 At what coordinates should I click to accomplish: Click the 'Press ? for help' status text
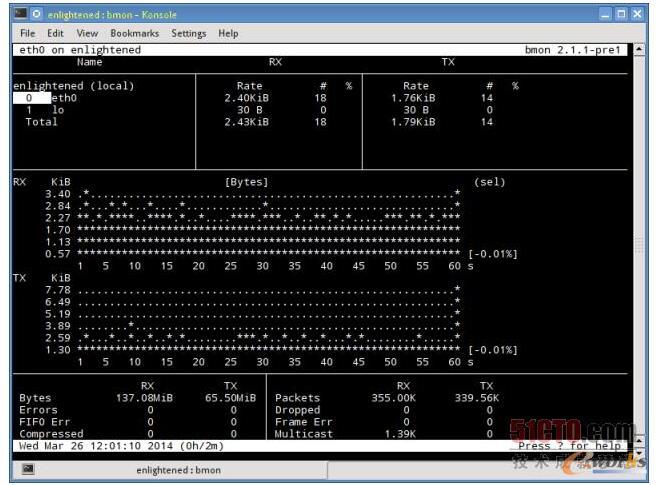pos(569,446)
